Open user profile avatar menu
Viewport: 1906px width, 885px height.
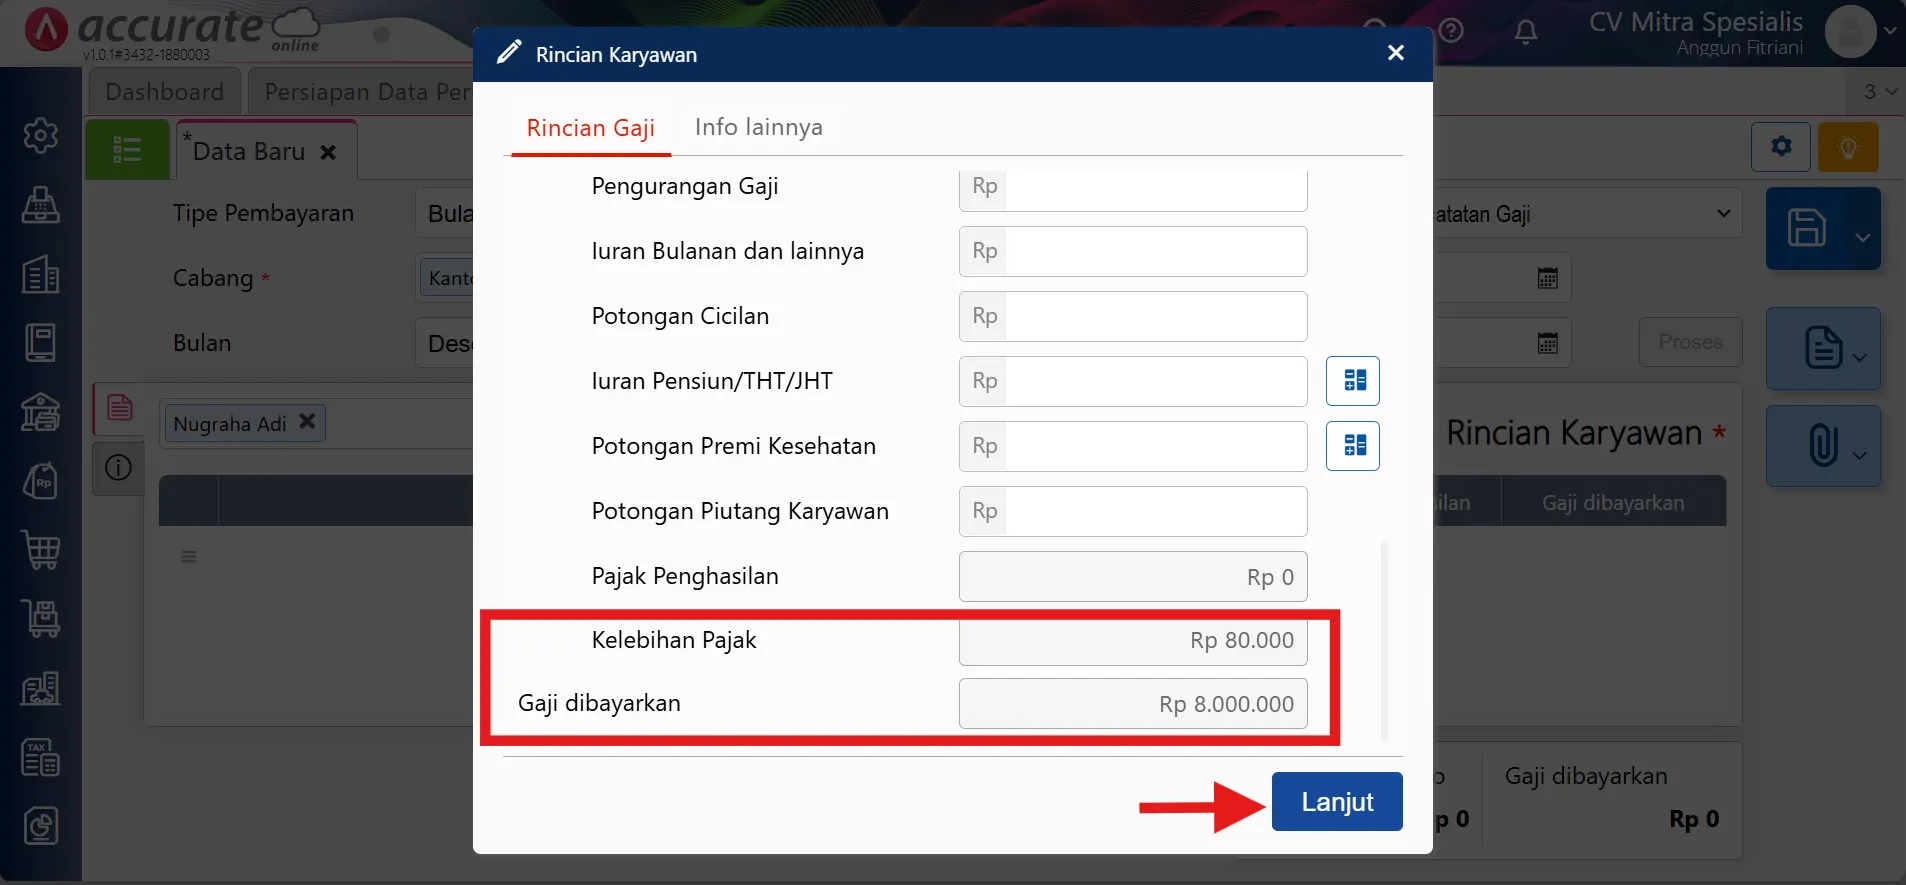[x=1850, y=31]
